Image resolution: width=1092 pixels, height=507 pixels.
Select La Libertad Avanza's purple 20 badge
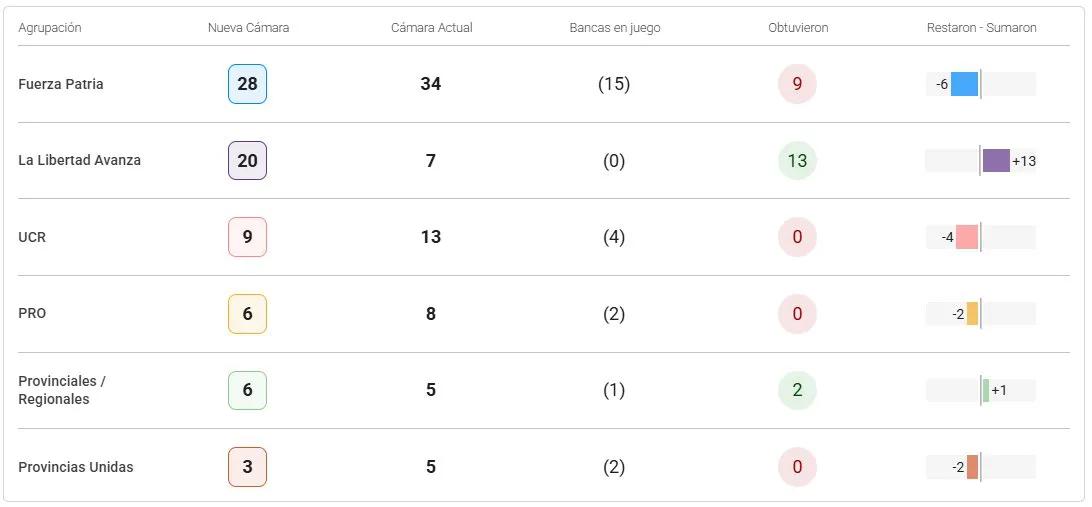pyautogui.click(x=247, y=161)
